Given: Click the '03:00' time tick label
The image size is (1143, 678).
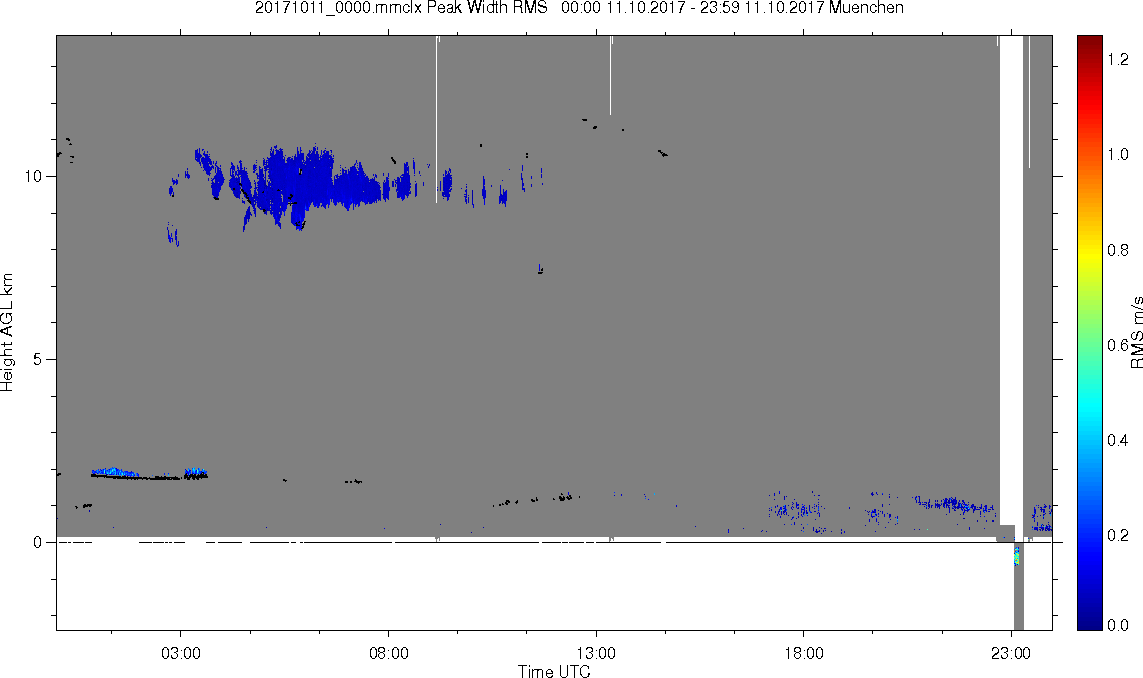Looking at the screenshot, I should pyautogui.click(x=181, y=653).
